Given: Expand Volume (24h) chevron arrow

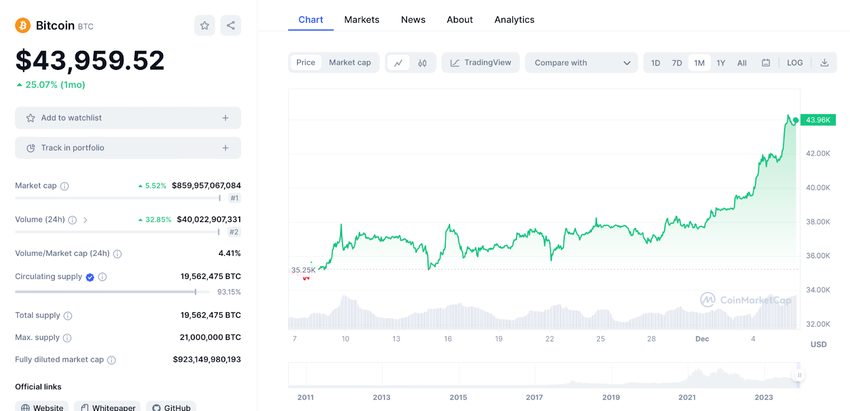Looking at the screenshot, I should 85,220.
